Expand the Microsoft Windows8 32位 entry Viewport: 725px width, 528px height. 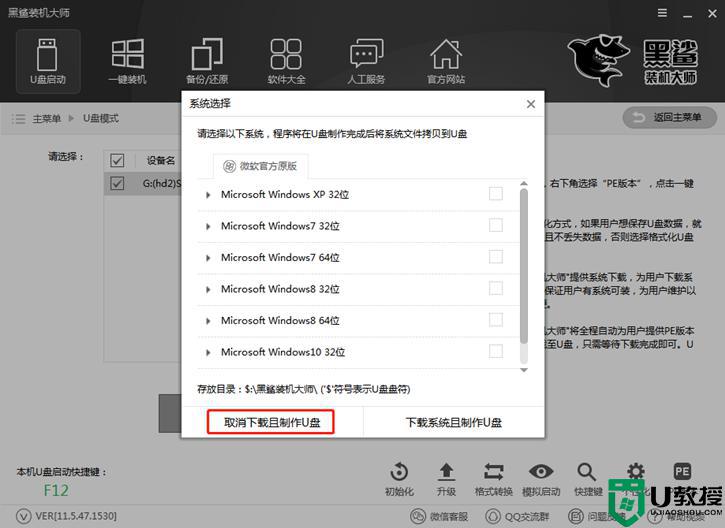[208, 289]
